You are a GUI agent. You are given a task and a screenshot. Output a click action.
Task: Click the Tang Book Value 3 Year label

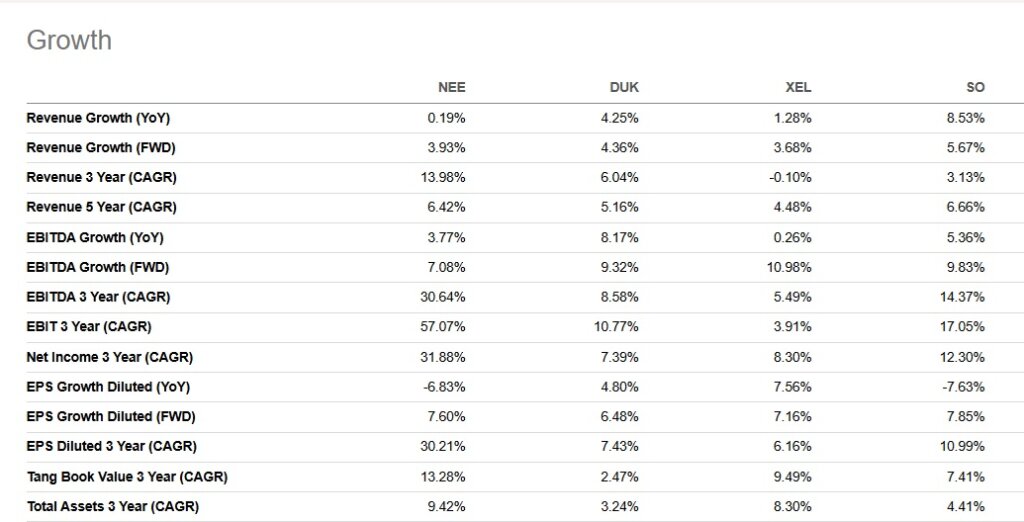pos(126,477)
